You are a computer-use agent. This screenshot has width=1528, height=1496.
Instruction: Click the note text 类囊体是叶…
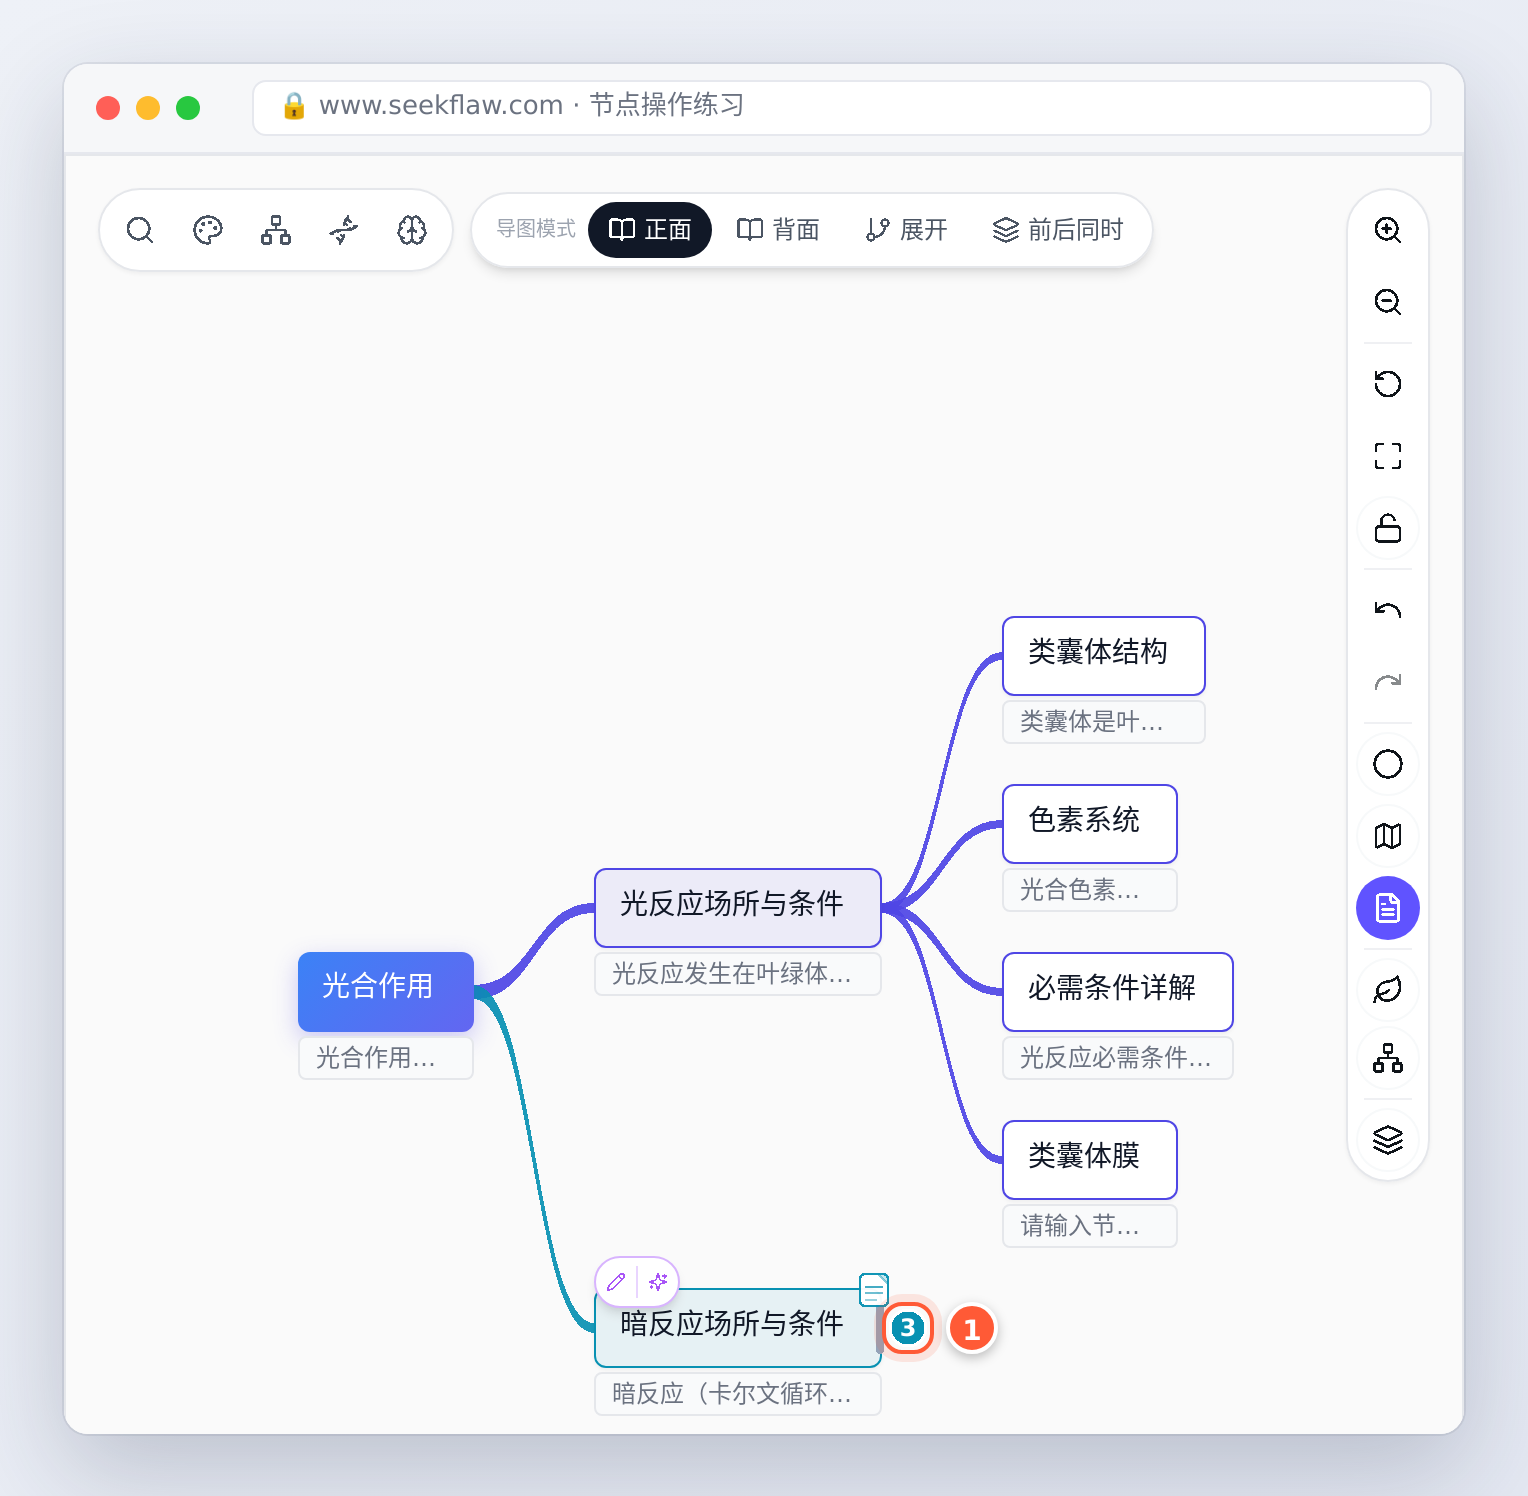click(1104, 722)
